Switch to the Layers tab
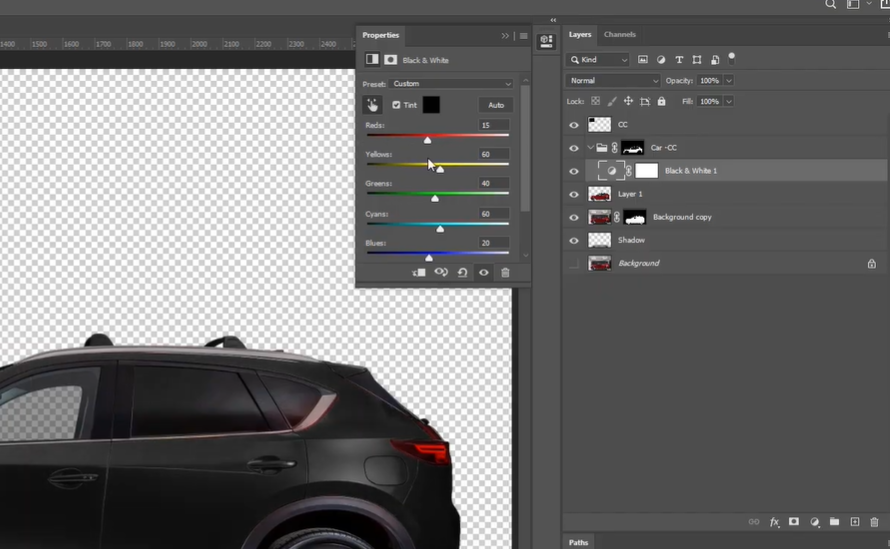 [580, 35]
